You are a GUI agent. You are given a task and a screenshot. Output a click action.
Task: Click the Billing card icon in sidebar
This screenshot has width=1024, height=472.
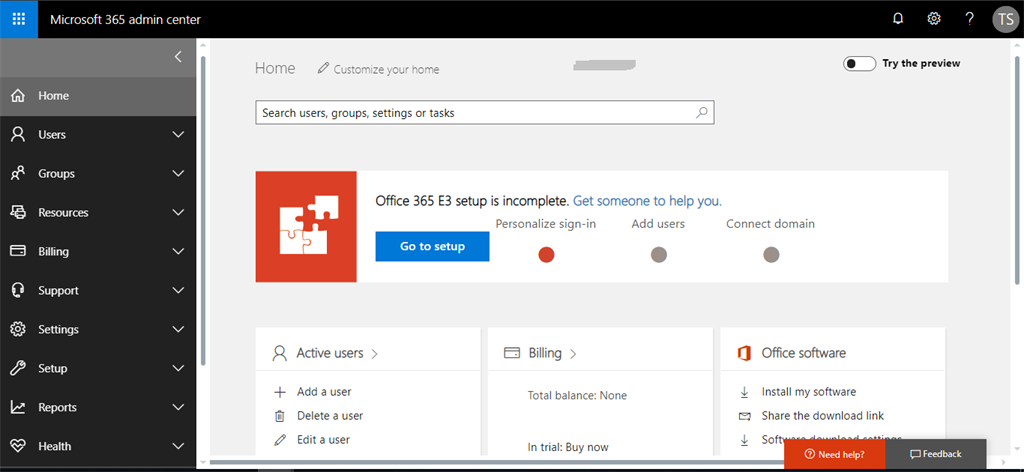(x=18, y=251)
